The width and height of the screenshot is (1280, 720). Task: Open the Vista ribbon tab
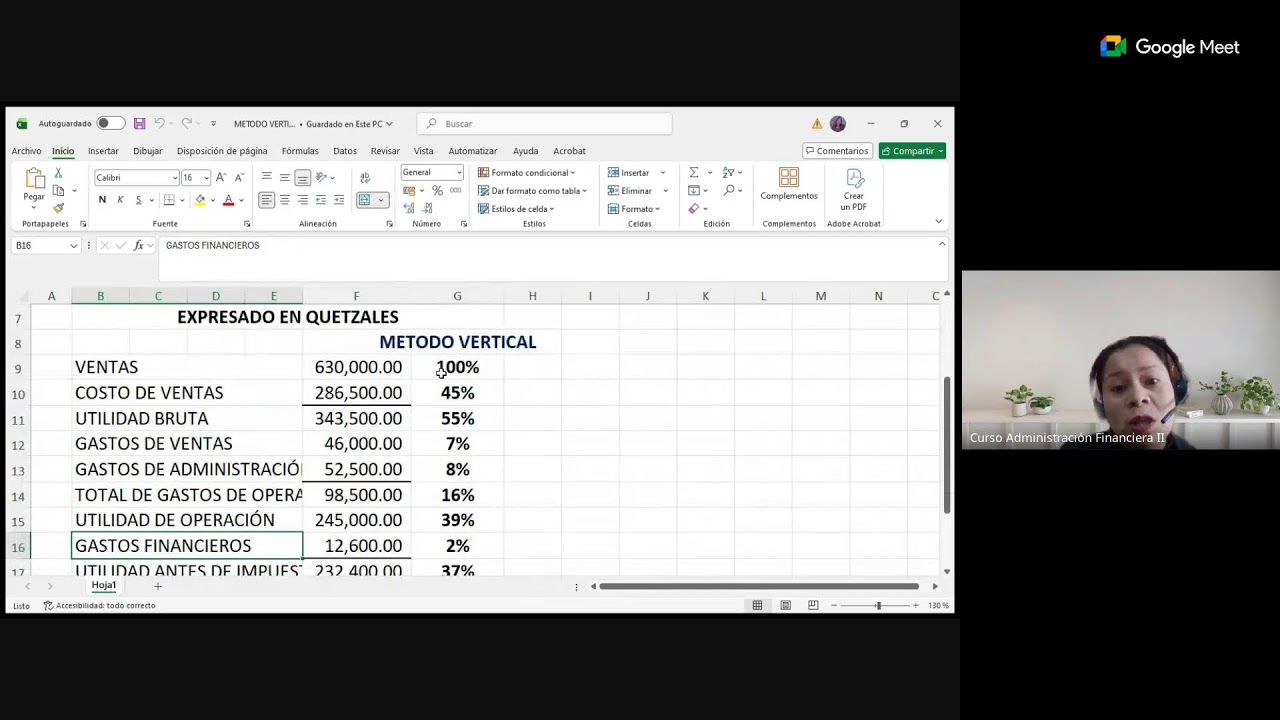click(x=424, y=151)
